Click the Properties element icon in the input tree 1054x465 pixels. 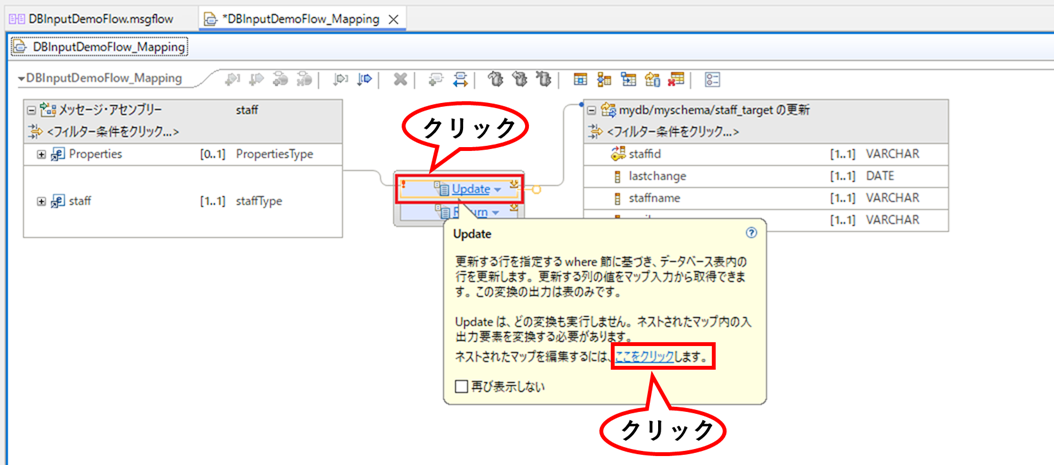coord(58,154)
